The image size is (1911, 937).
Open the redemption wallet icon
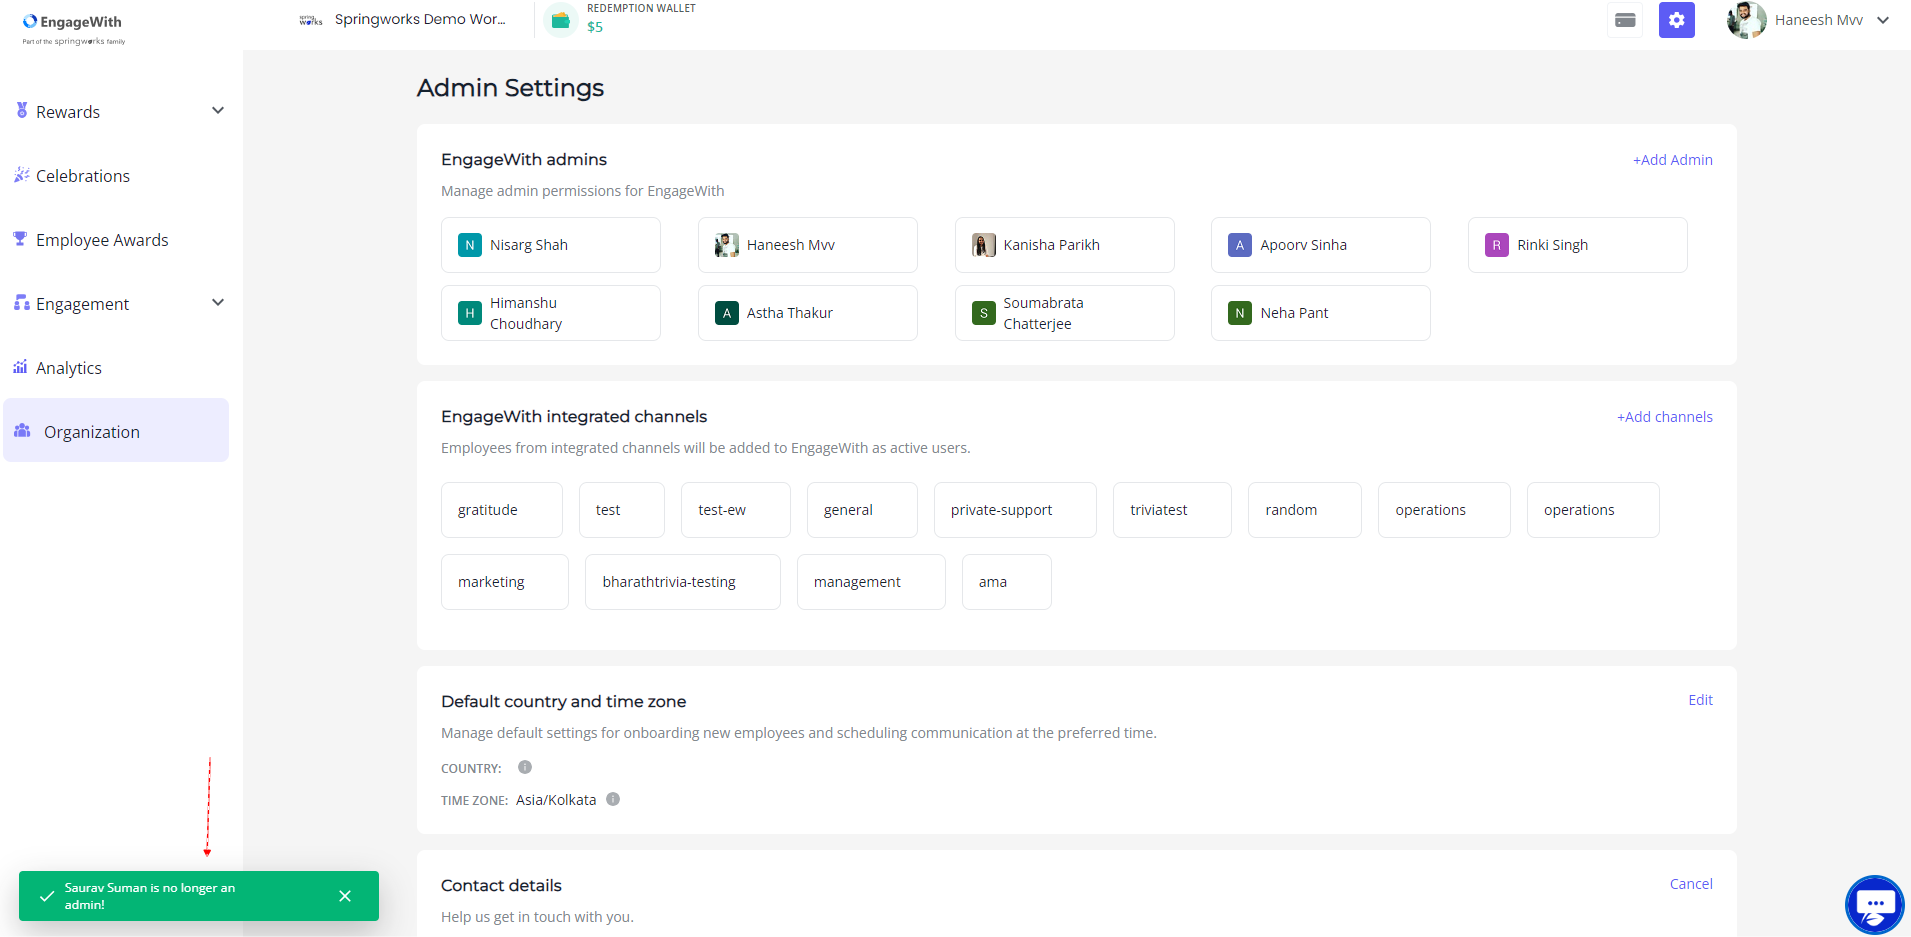[561, 20]
